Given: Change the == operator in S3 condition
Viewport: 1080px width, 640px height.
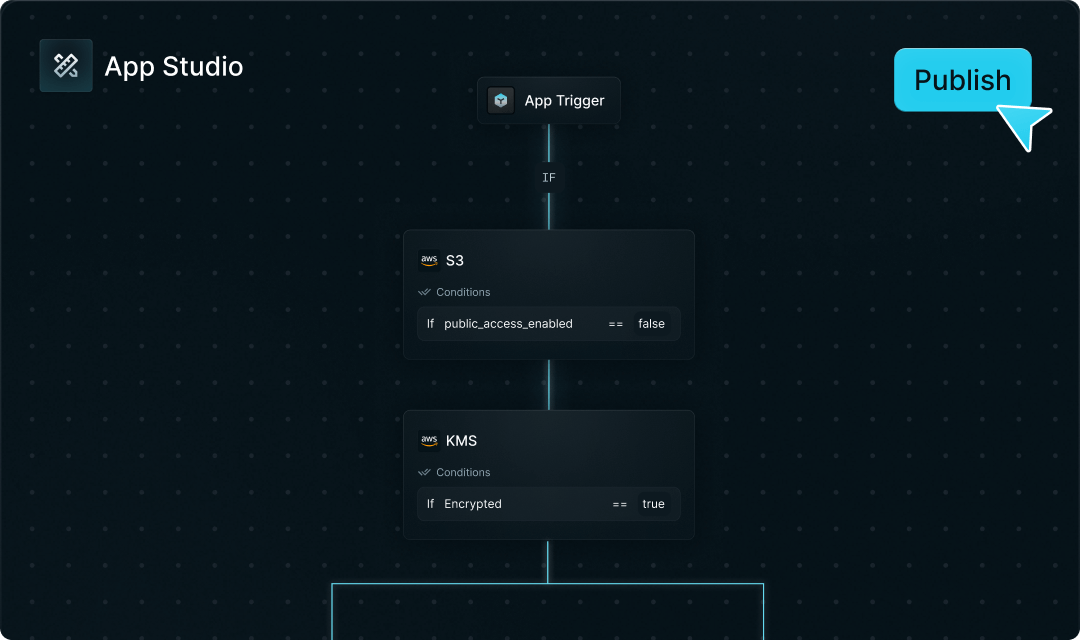Looking at the screenshot, I should 616,324.
